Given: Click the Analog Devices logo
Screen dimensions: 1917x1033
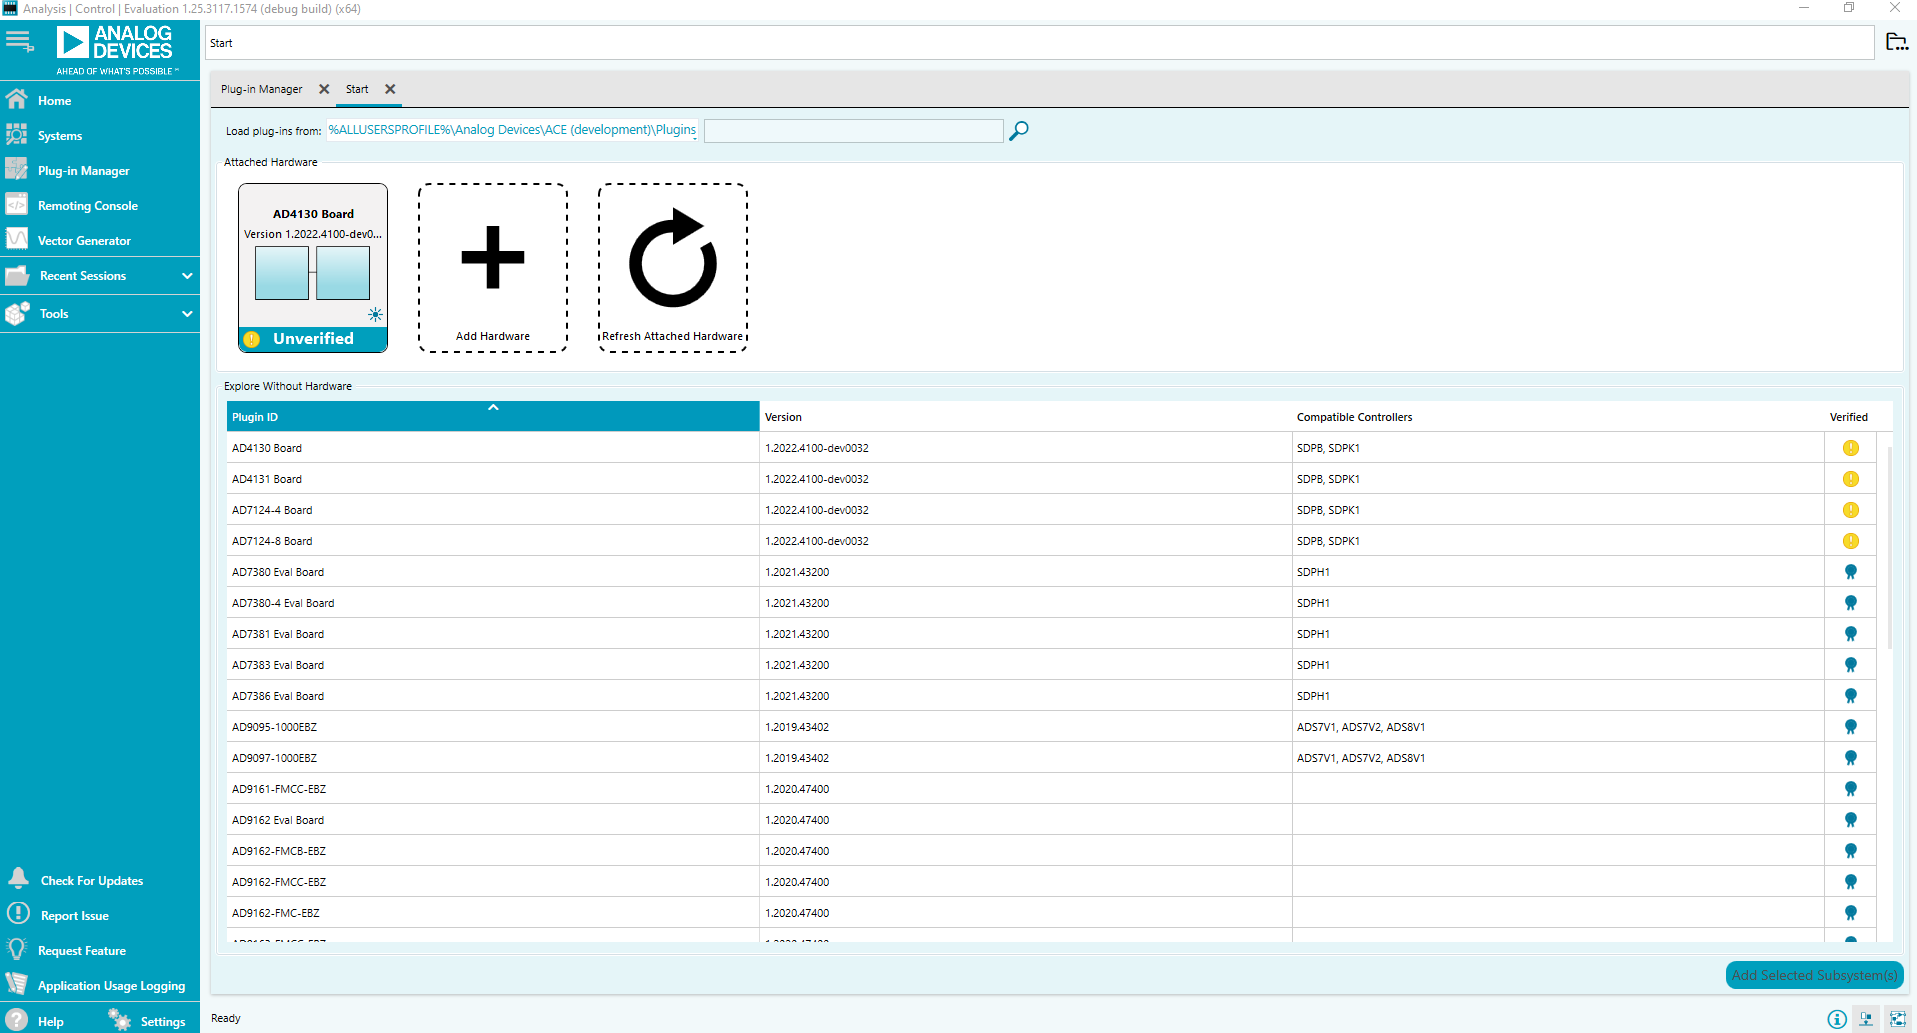Looking at the screenshot, I should click(x=115, y=50).
